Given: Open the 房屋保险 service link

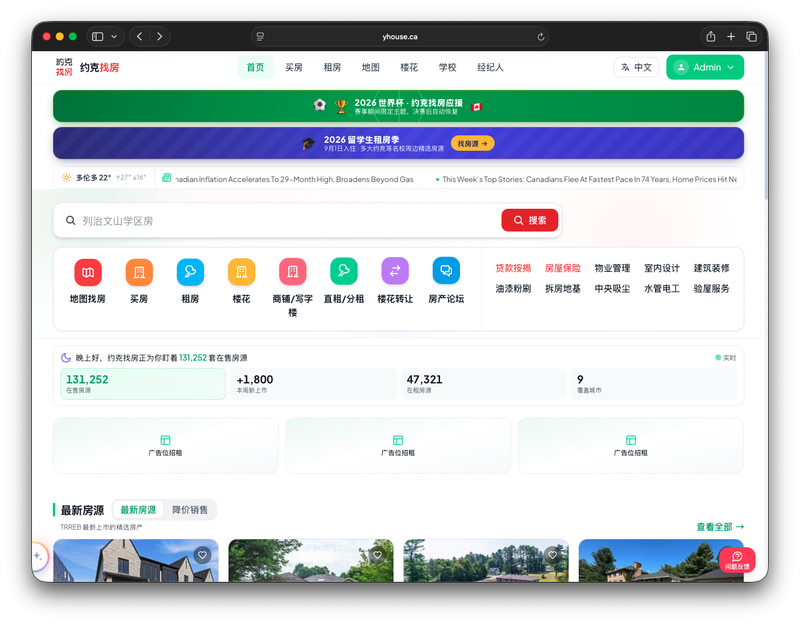Looking at the screenshot, I should (x=563, y=268).
